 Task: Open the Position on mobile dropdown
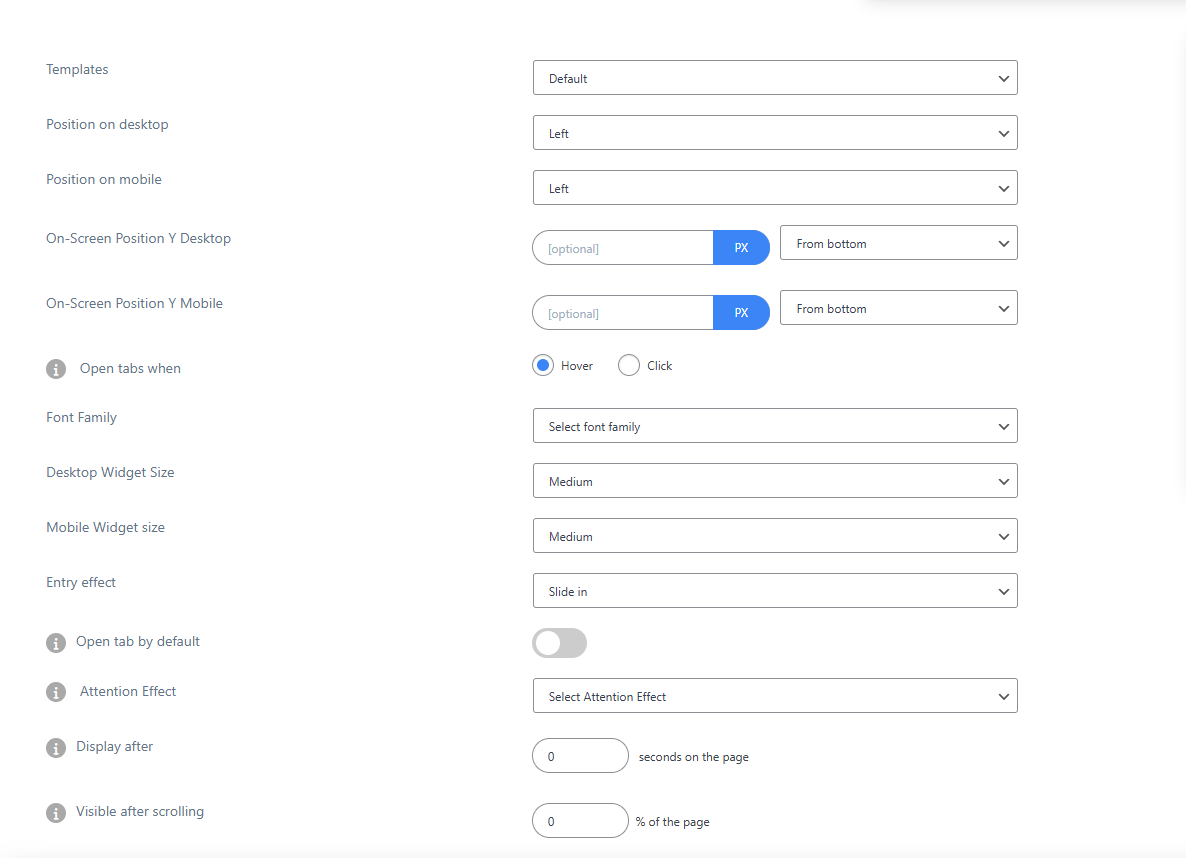[775, 188]
